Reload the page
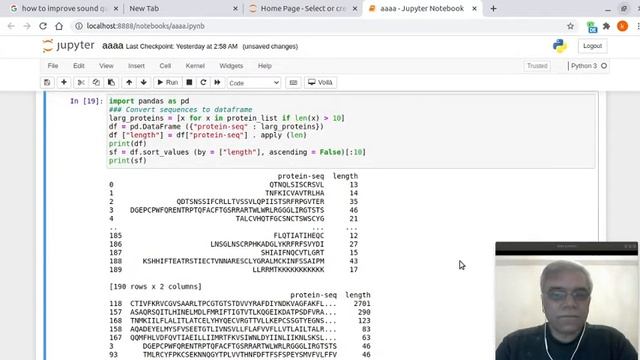Image resolution: width=640 pixels, height=360 pixels. pyautogui.click(x=43, y=26)
